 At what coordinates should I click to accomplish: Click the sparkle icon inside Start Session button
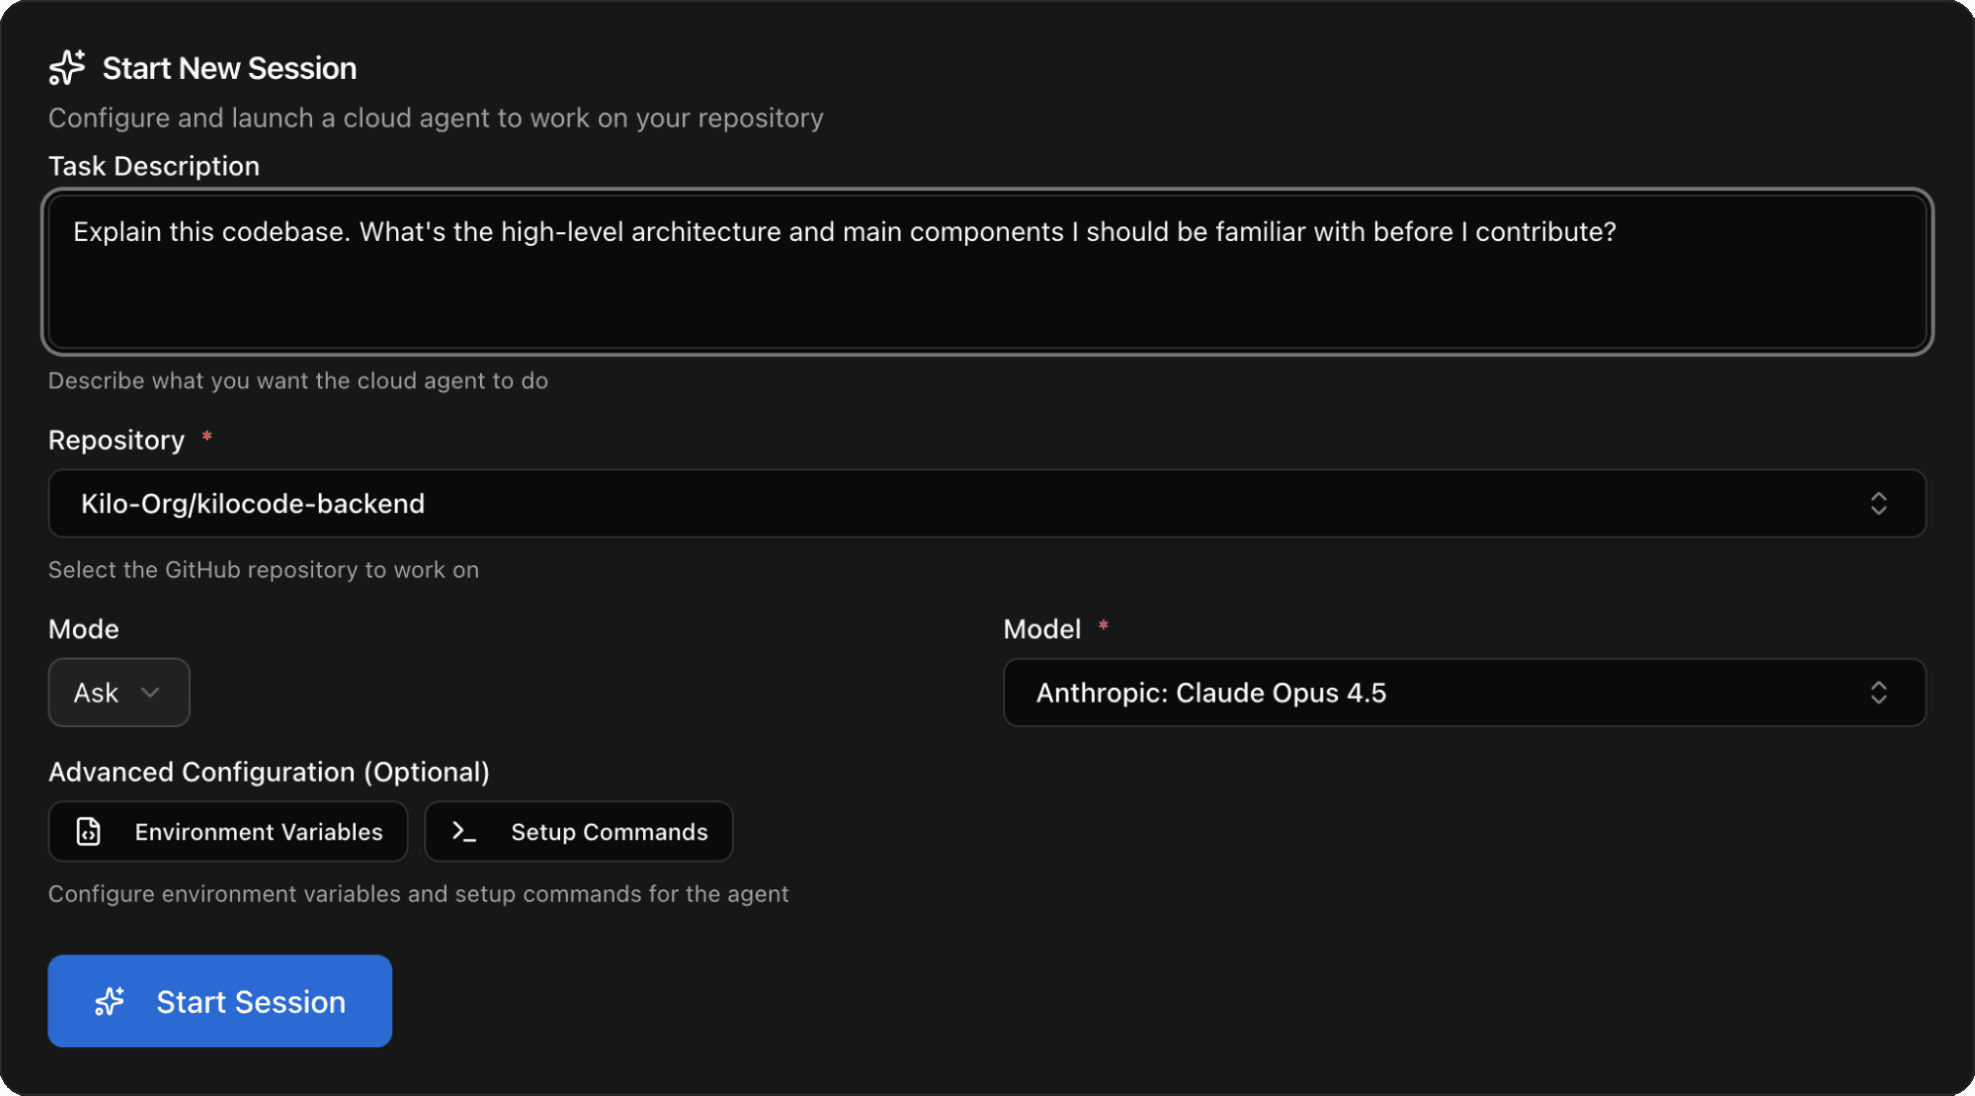tap(110, 1001)
